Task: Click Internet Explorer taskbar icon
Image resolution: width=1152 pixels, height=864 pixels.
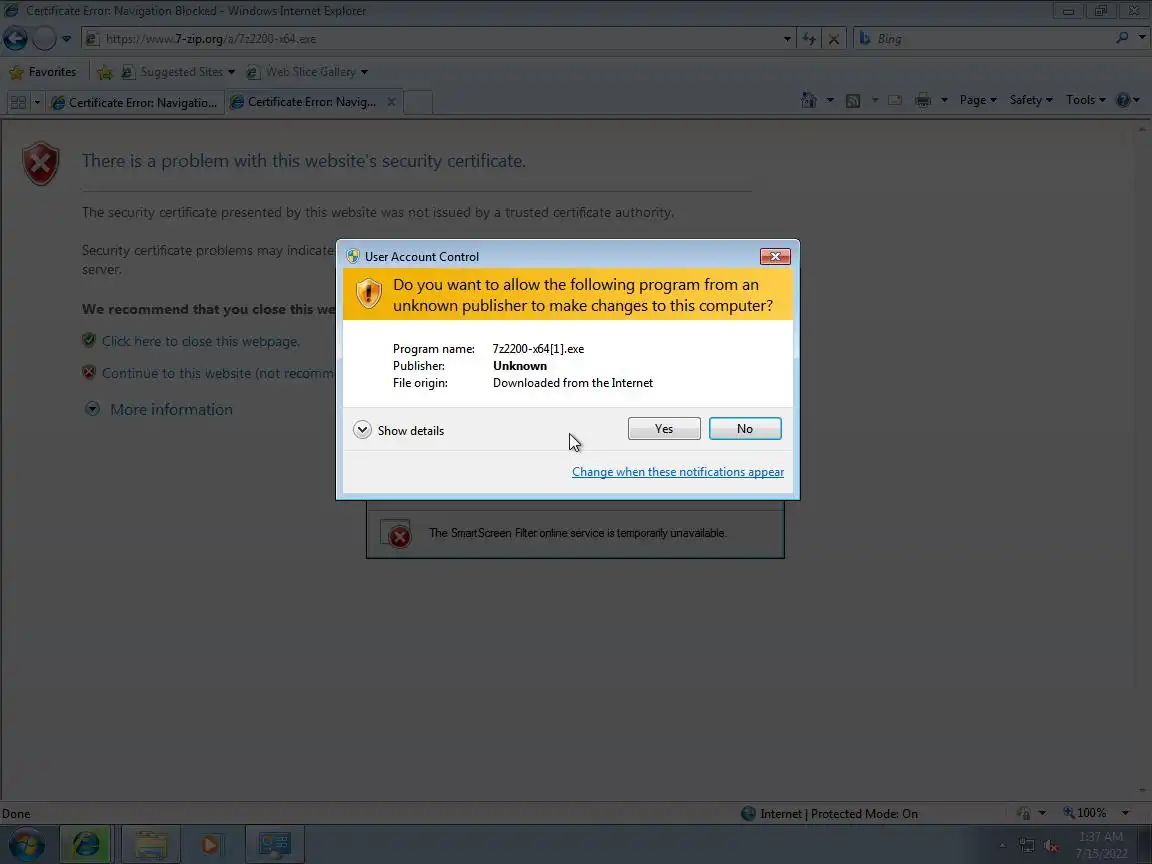Action: 85,844
